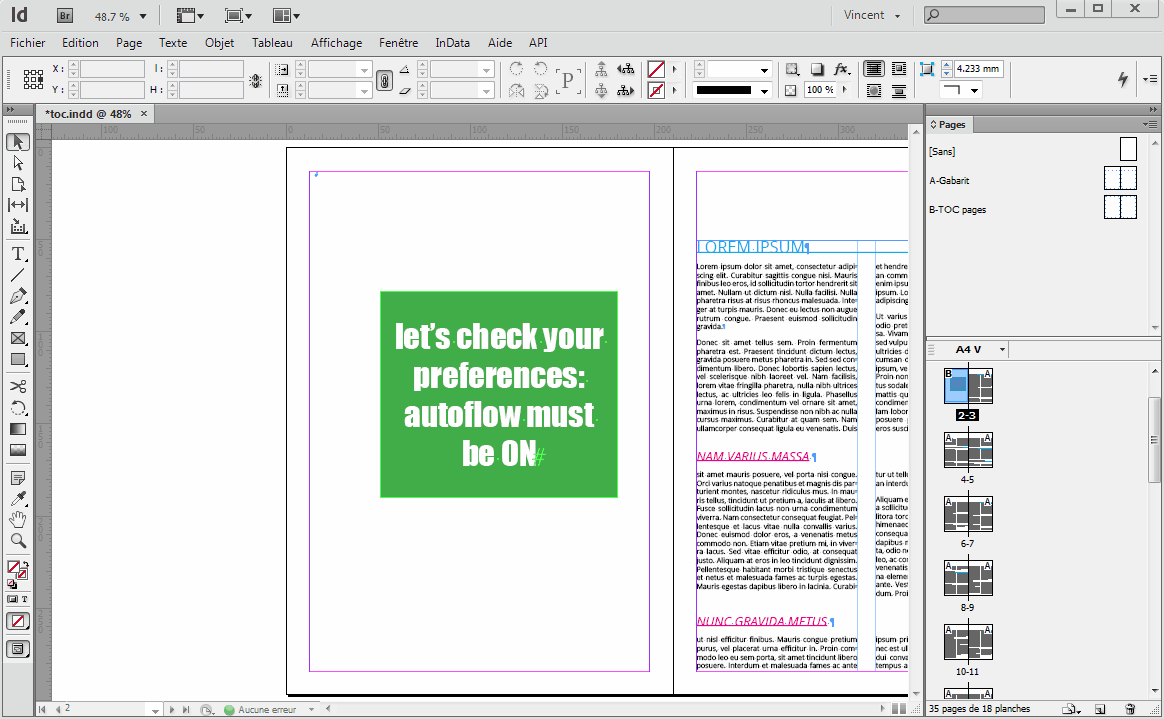The width and height of the screenshot is (1164, 719).
Task: Select the Scissors tool
Action: [x=16, y=386]
